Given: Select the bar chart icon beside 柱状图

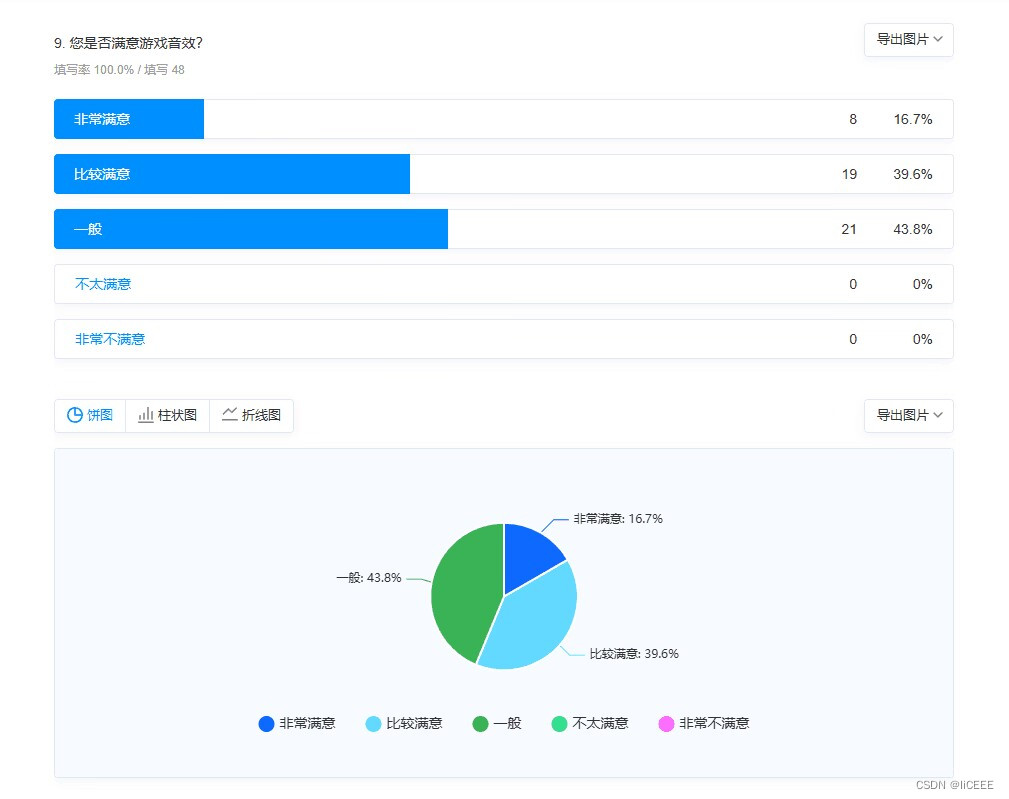Looking at the screenshot, I should pos(145,415).
